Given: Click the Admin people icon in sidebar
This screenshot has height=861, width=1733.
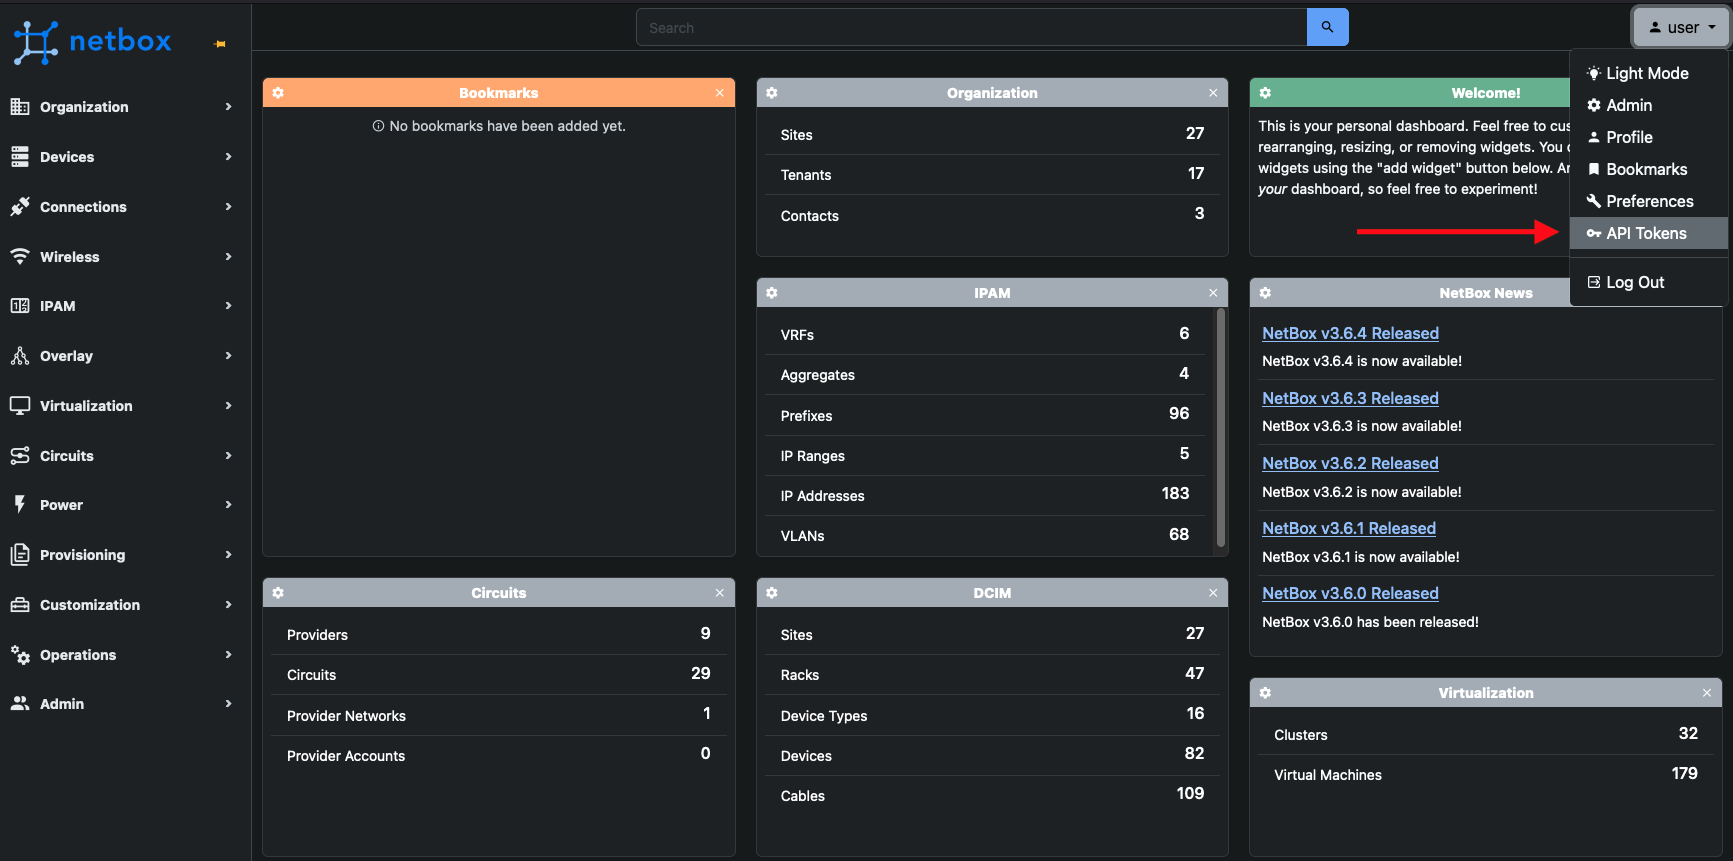Looking at the screenshot, I should tap(20, 704).
